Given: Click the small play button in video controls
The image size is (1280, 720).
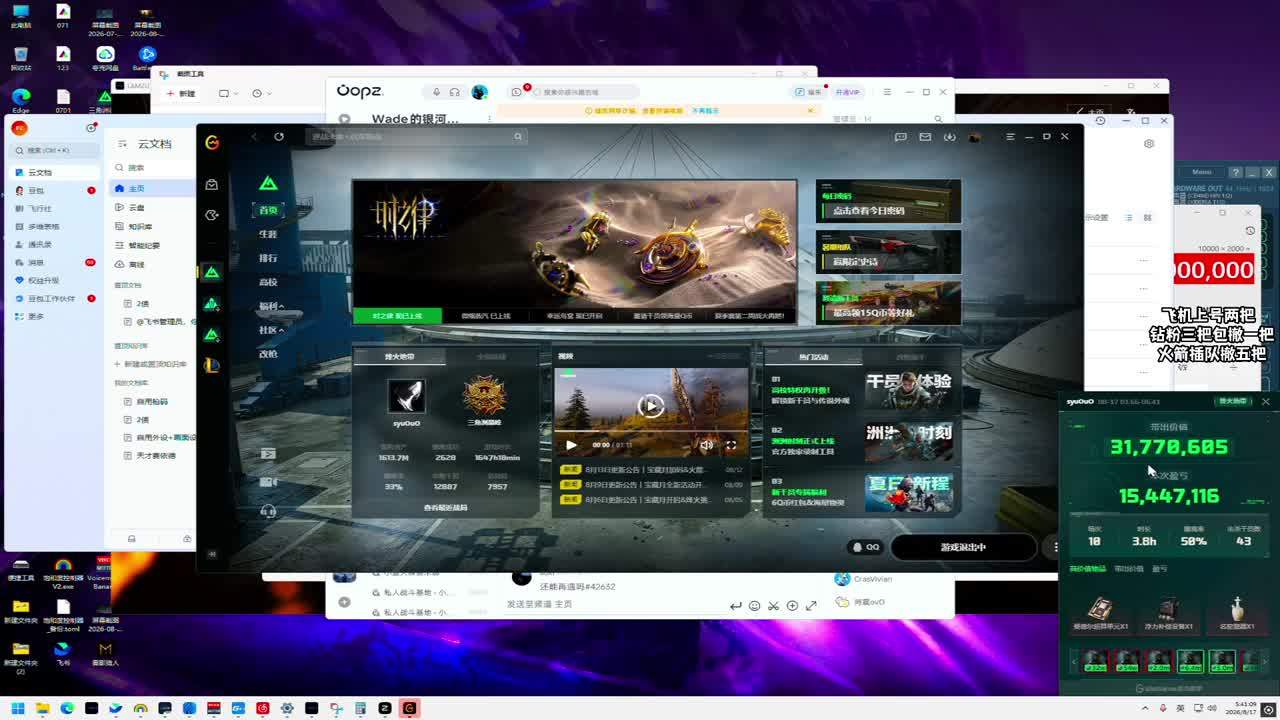Looking at the screenshot, I should [x=571, y=445].
